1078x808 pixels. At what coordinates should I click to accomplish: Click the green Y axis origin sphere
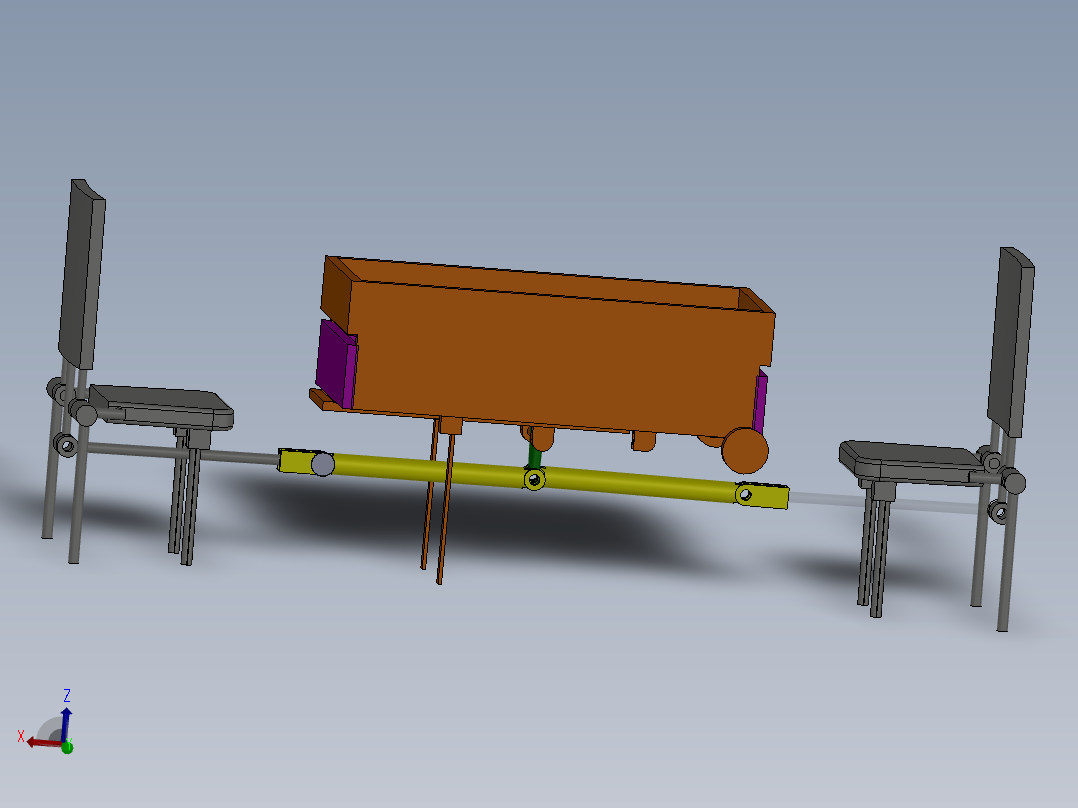point(67,748)
